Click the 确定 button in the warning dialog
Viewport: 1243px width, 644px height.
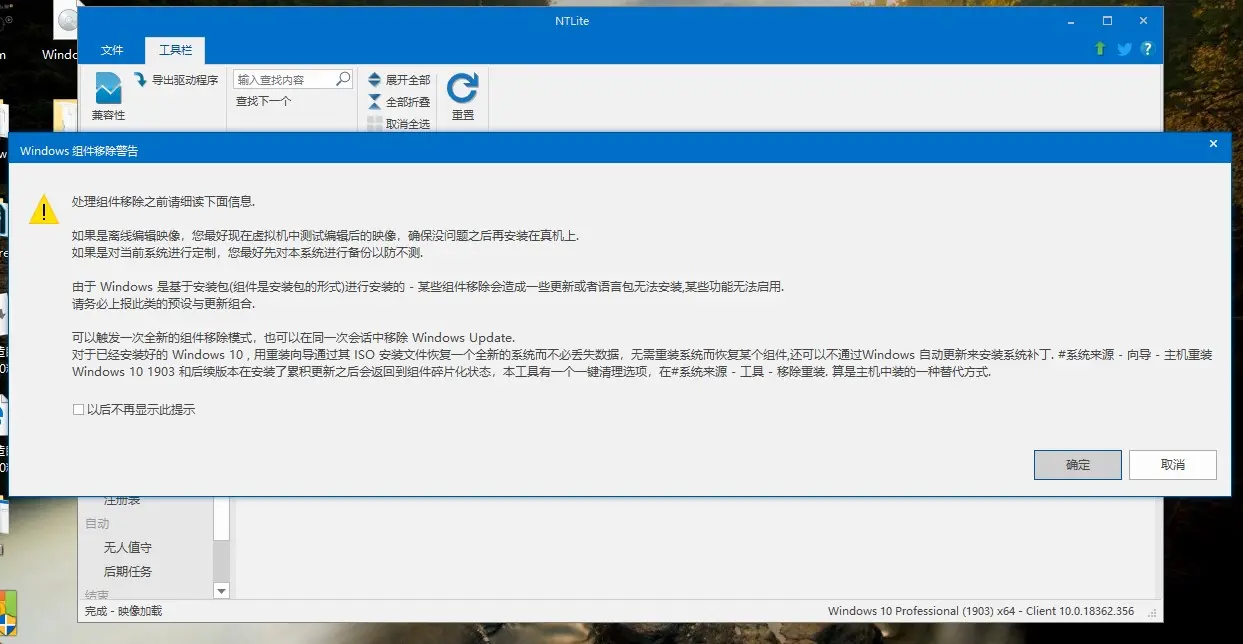click(1078, 465)
